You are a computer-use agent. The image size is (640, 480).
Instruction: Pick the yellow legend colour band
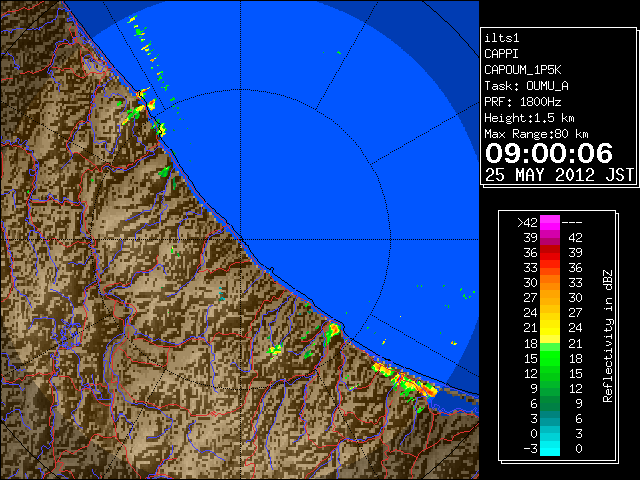coord(550,328)
